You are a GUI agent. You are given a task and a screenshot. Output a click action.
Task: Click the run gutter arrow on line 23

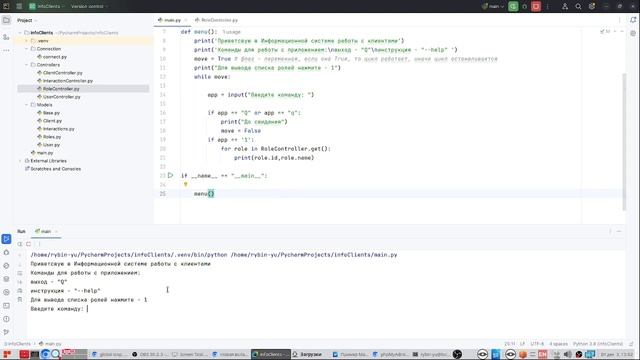point(171,176)
